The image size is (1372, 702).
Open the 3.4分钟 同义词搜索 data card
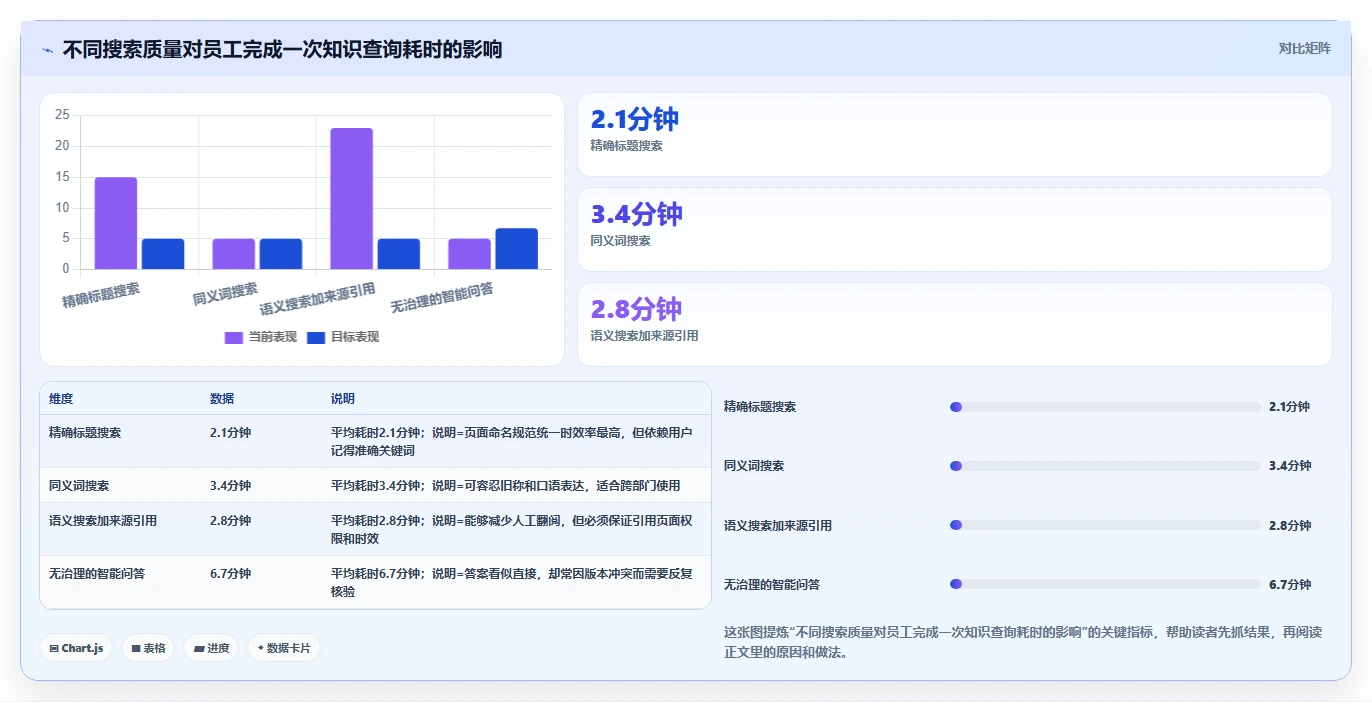click(955, 229)
